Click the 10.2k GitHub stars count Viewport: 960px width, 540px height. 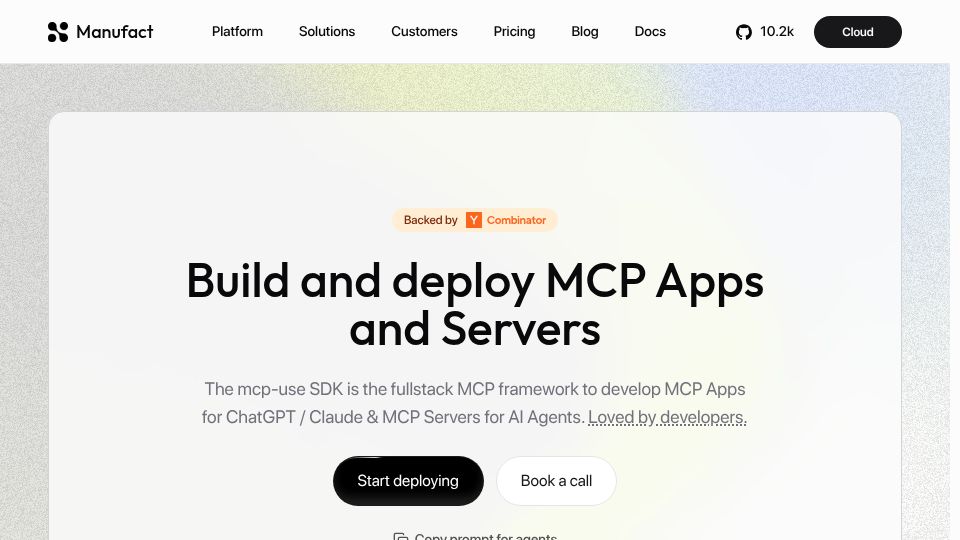[x=776, y=31]
